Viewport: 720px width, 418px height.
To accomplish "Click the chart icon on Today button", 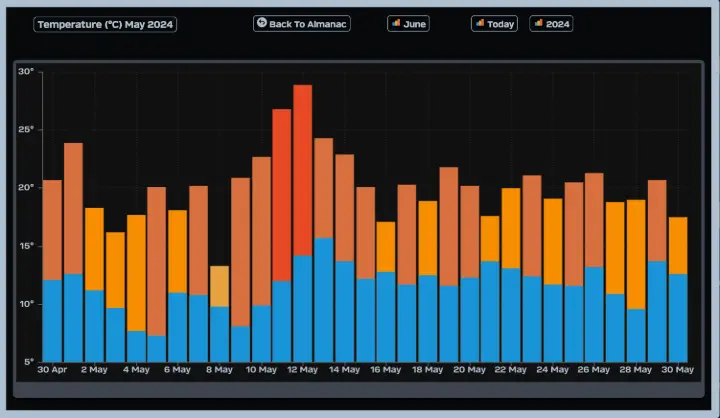I will point(480,23).
